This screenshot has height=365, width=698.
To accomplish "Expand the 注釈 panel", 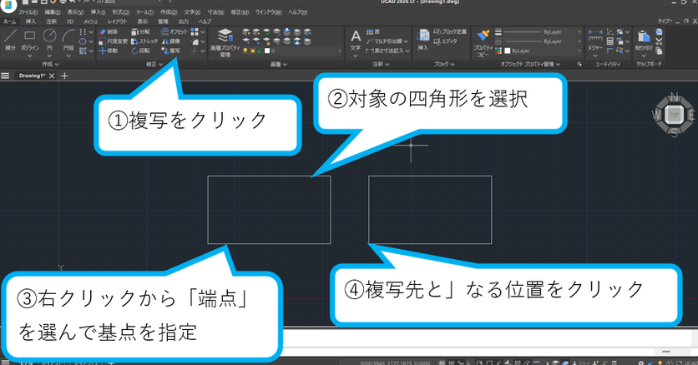I will (381, 64).
